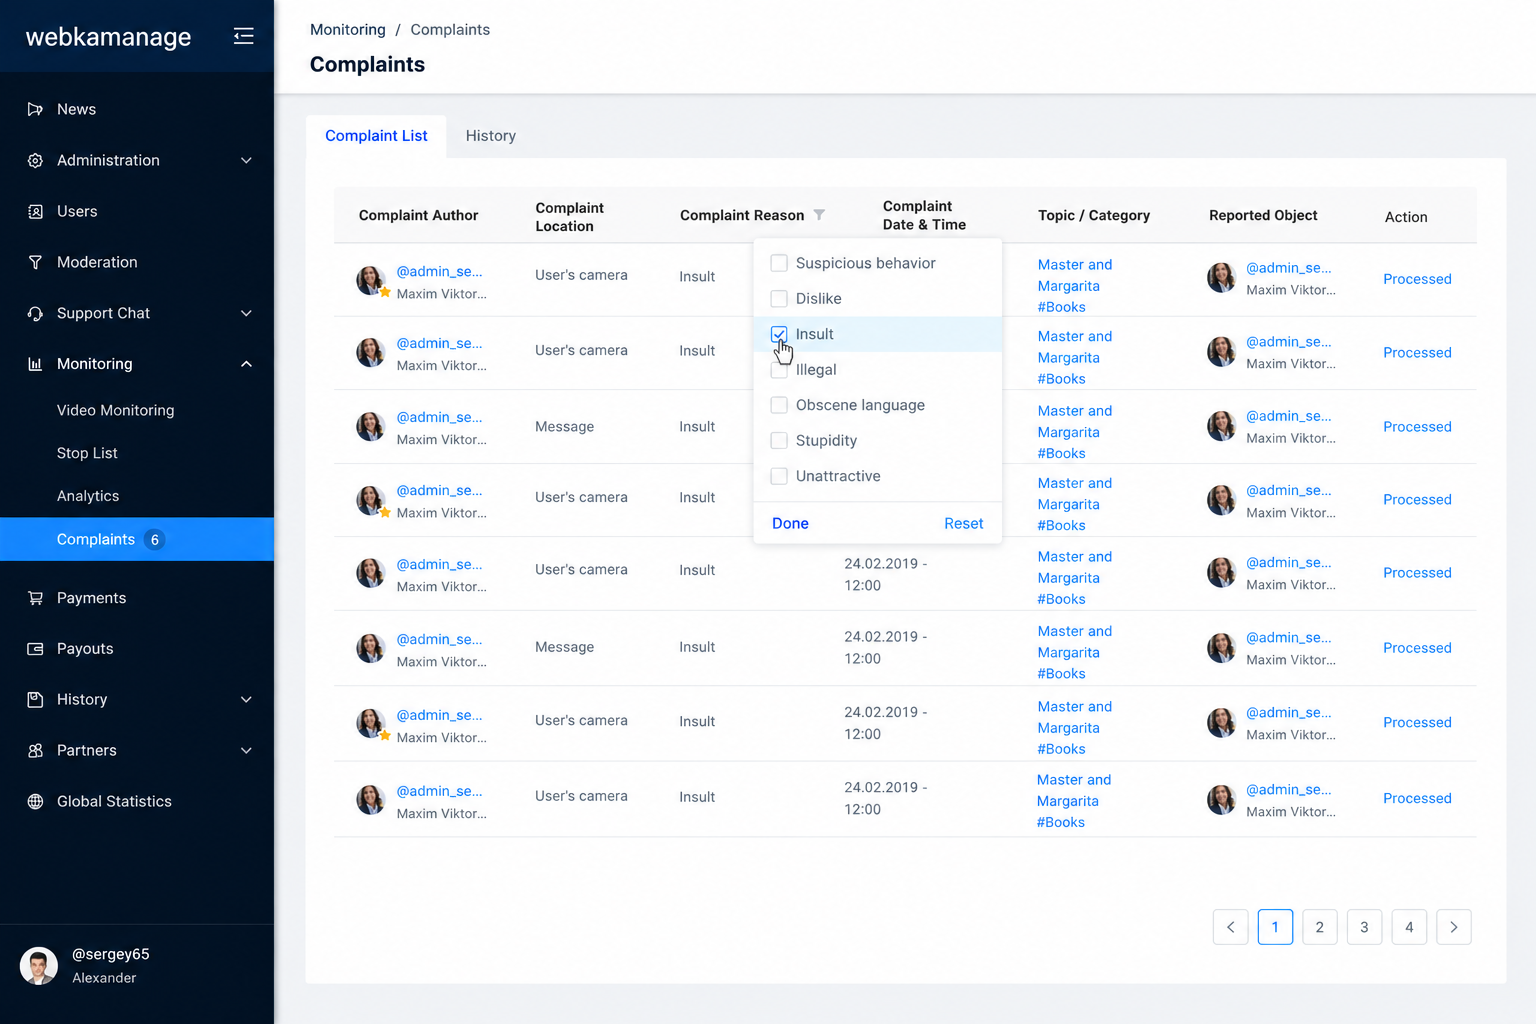Viewport: 1536px width, 1024px height.
Task: Click the Partners people icon
Action: tap(35, 751)
